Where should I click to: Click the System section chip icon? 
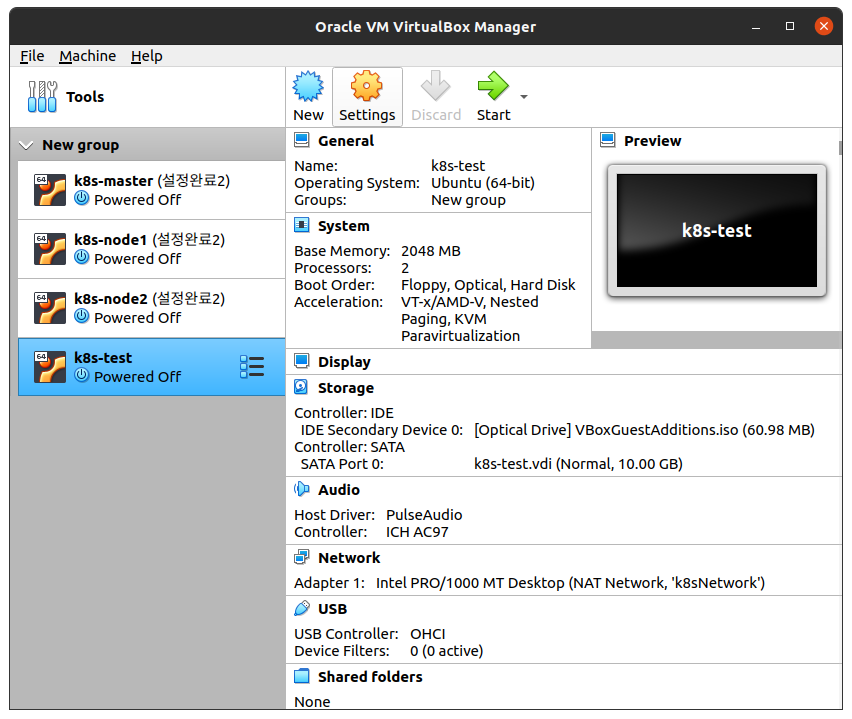(x=302, y=225)
